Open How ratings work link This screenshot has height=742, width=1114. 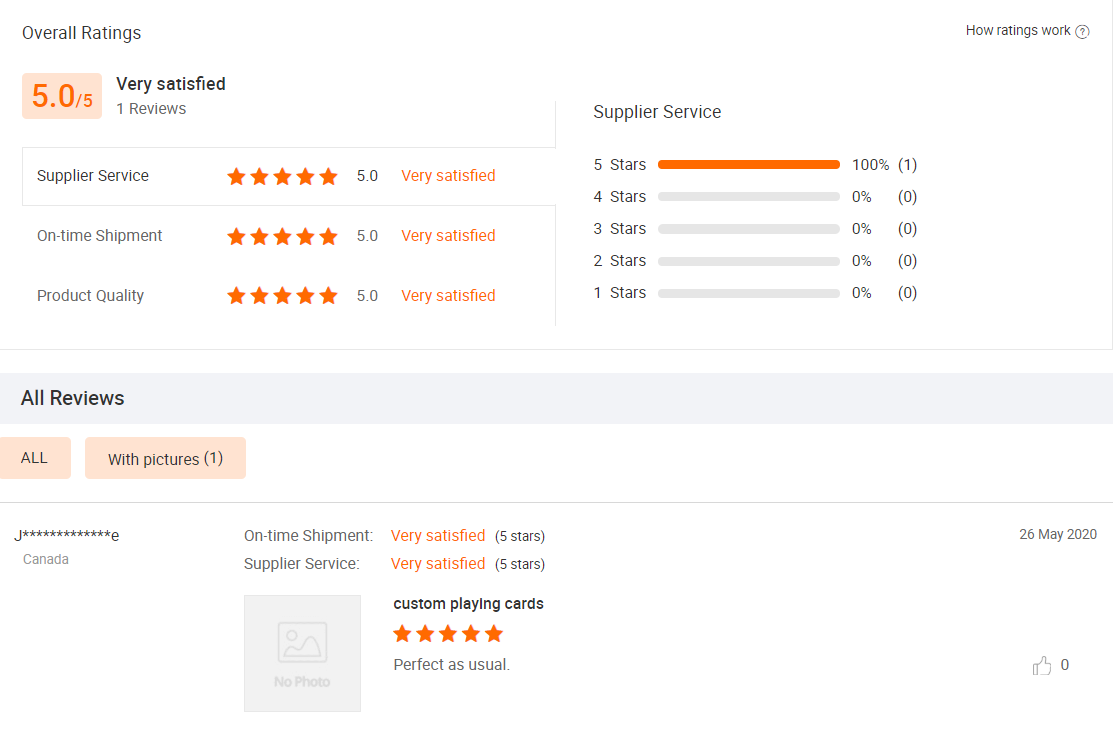[1018, 31]
